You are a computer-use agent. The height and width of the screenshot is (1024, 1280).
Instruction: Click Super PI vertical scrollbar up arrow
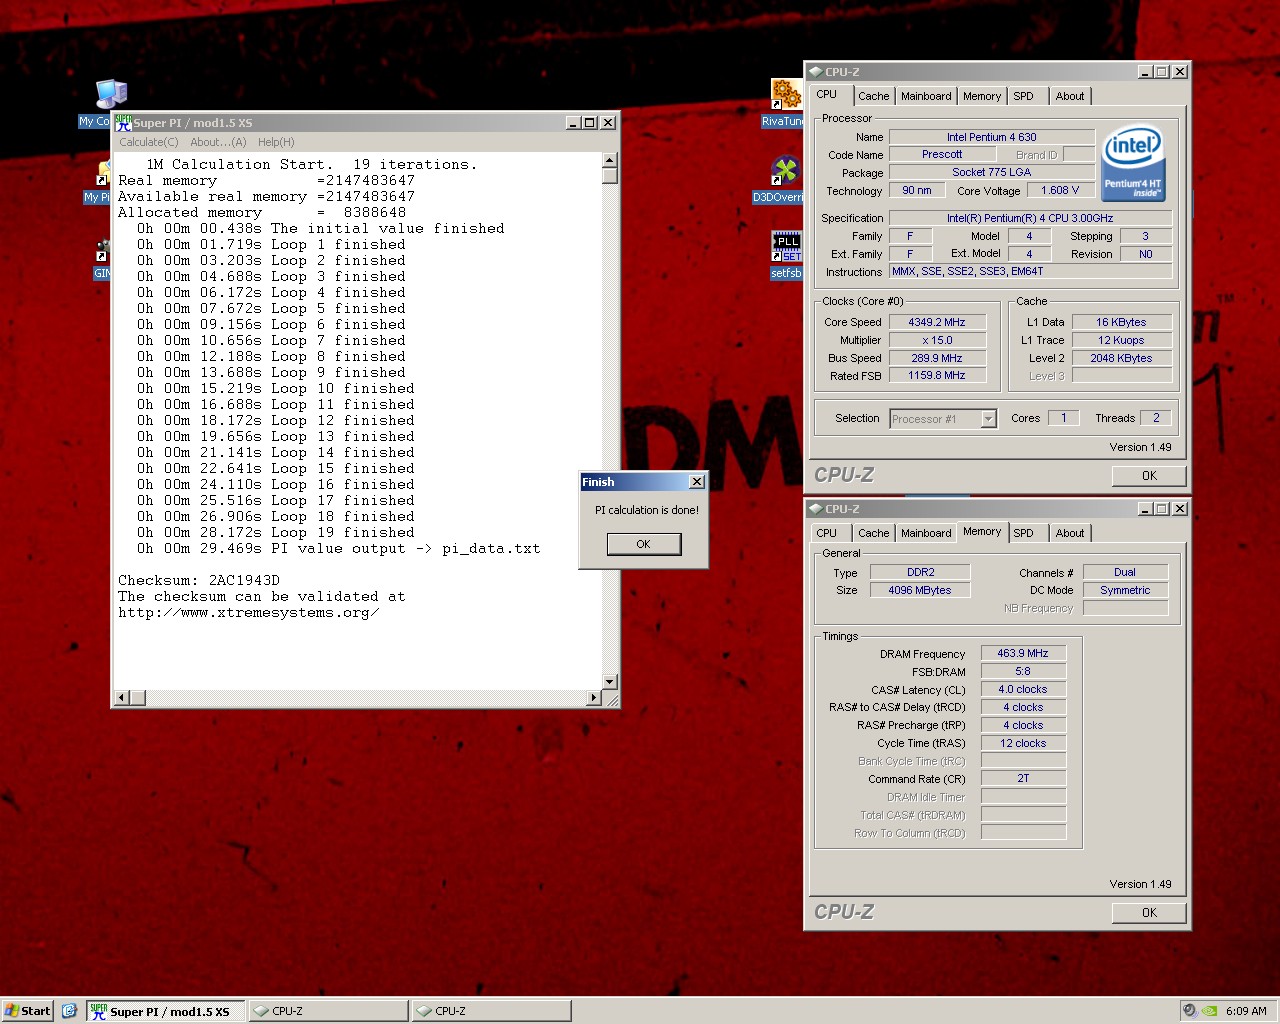tap(610, 160)
